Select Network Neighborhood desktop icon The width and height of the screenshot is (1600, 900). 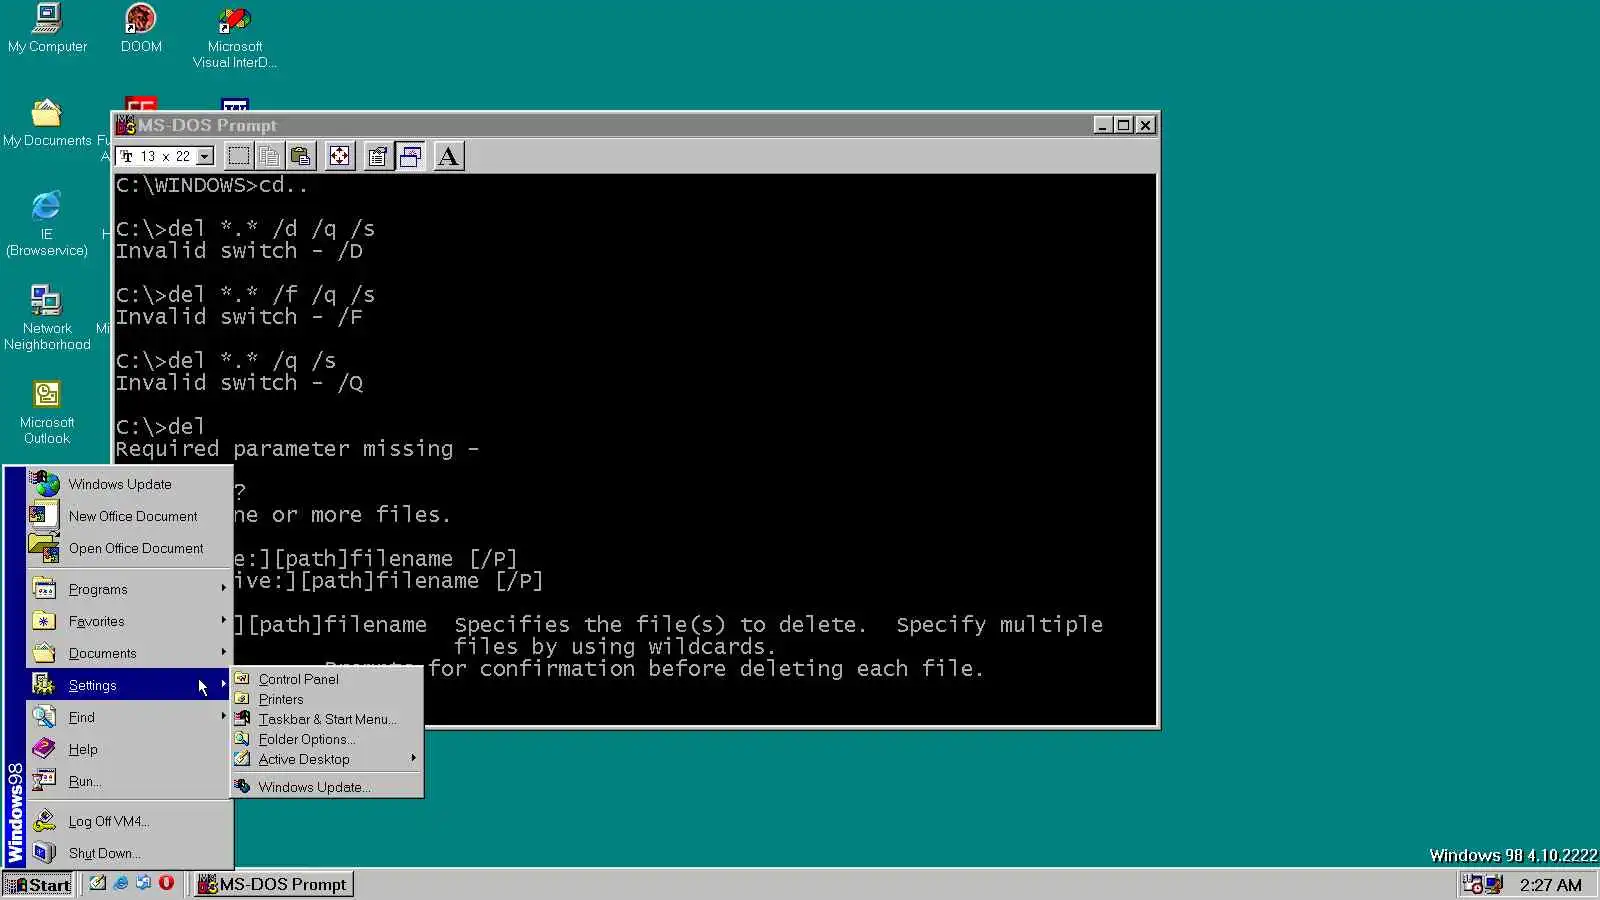tap(47, 318)
